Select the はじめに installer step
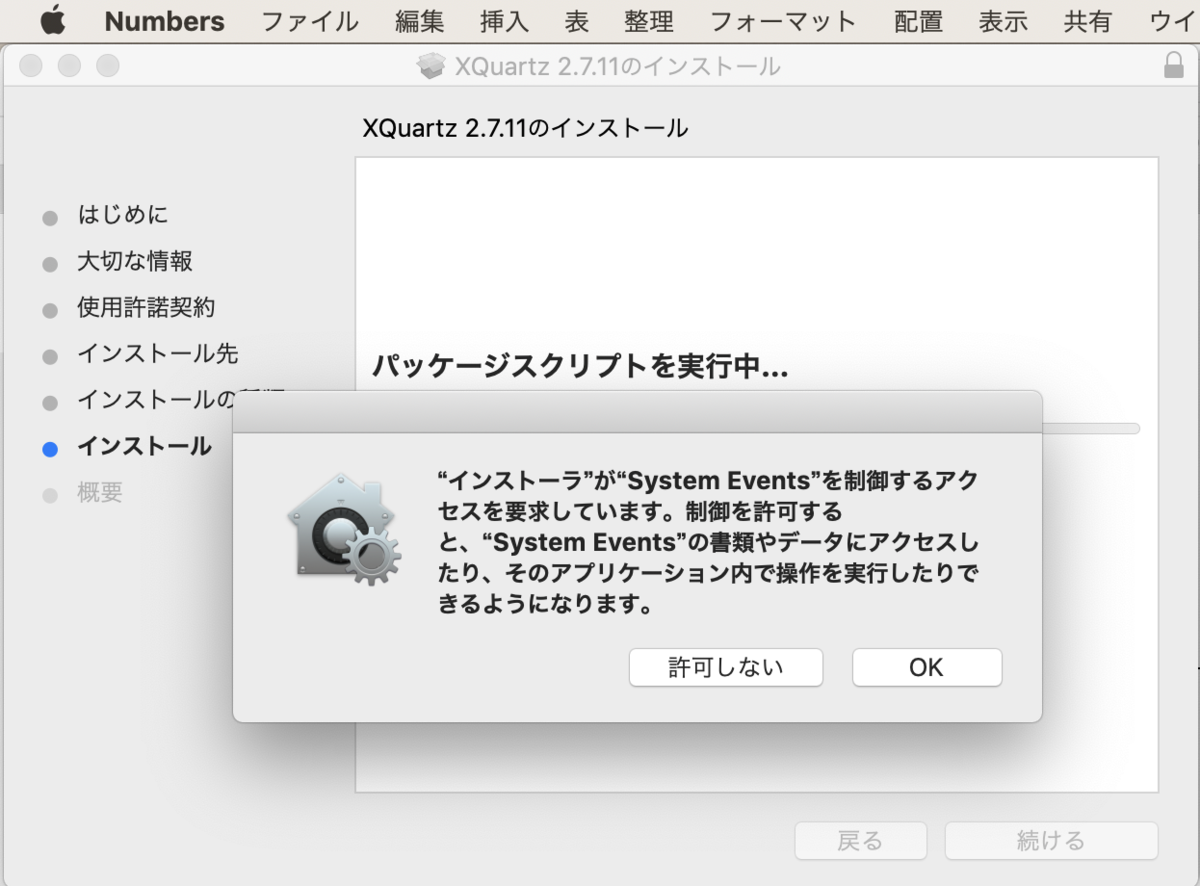 (x=123, y=215)
